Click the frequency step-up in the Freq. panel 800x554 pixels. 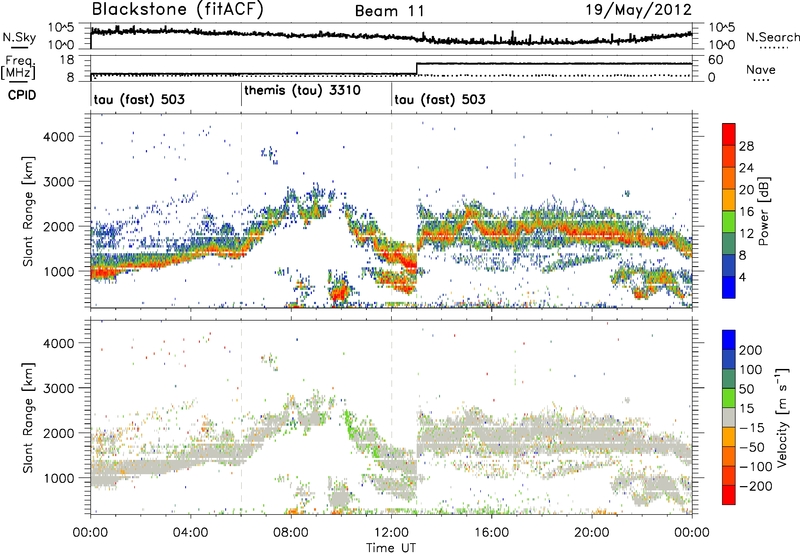pos(417,68)
